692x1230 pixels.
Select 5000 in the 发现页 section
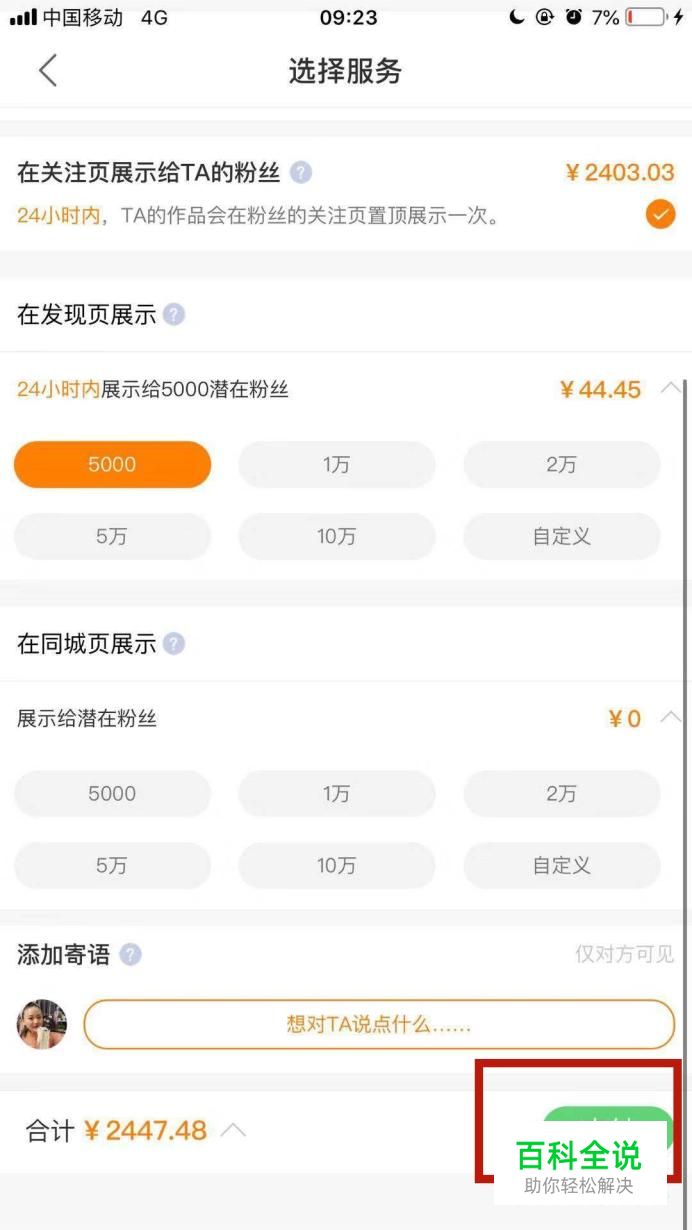coord(112,465)
